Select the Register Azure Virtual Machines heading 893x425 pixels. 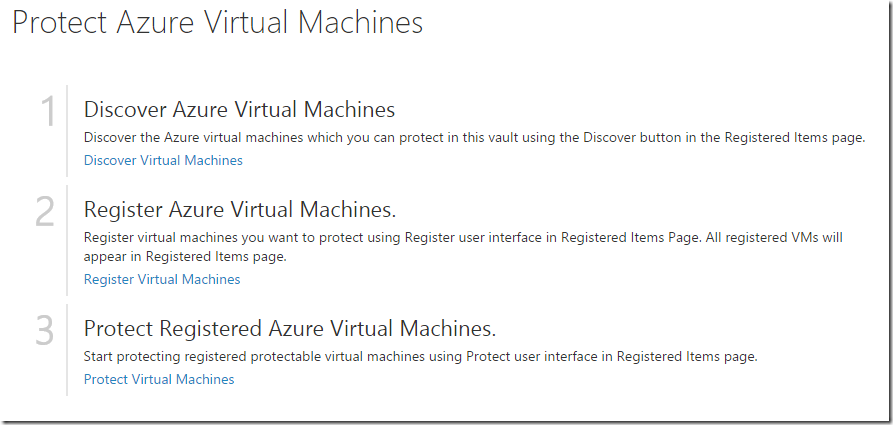[240, 210]
